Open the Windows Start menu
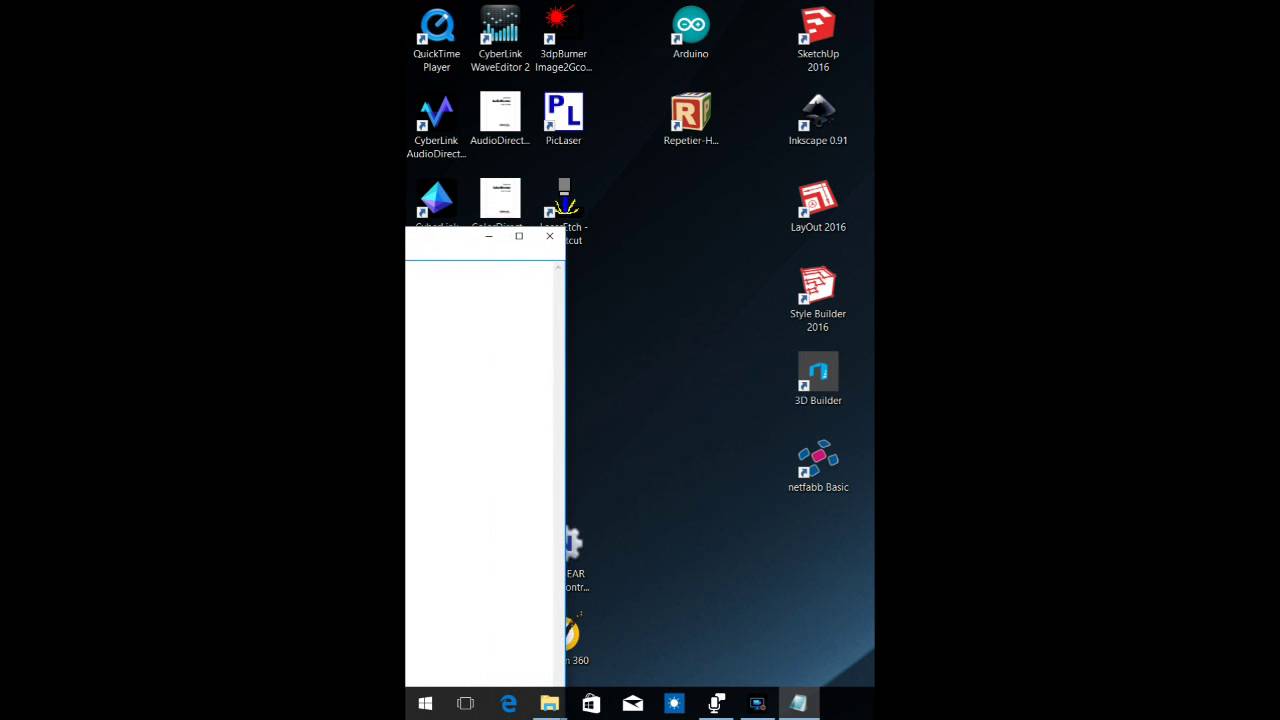 (425, 704)
